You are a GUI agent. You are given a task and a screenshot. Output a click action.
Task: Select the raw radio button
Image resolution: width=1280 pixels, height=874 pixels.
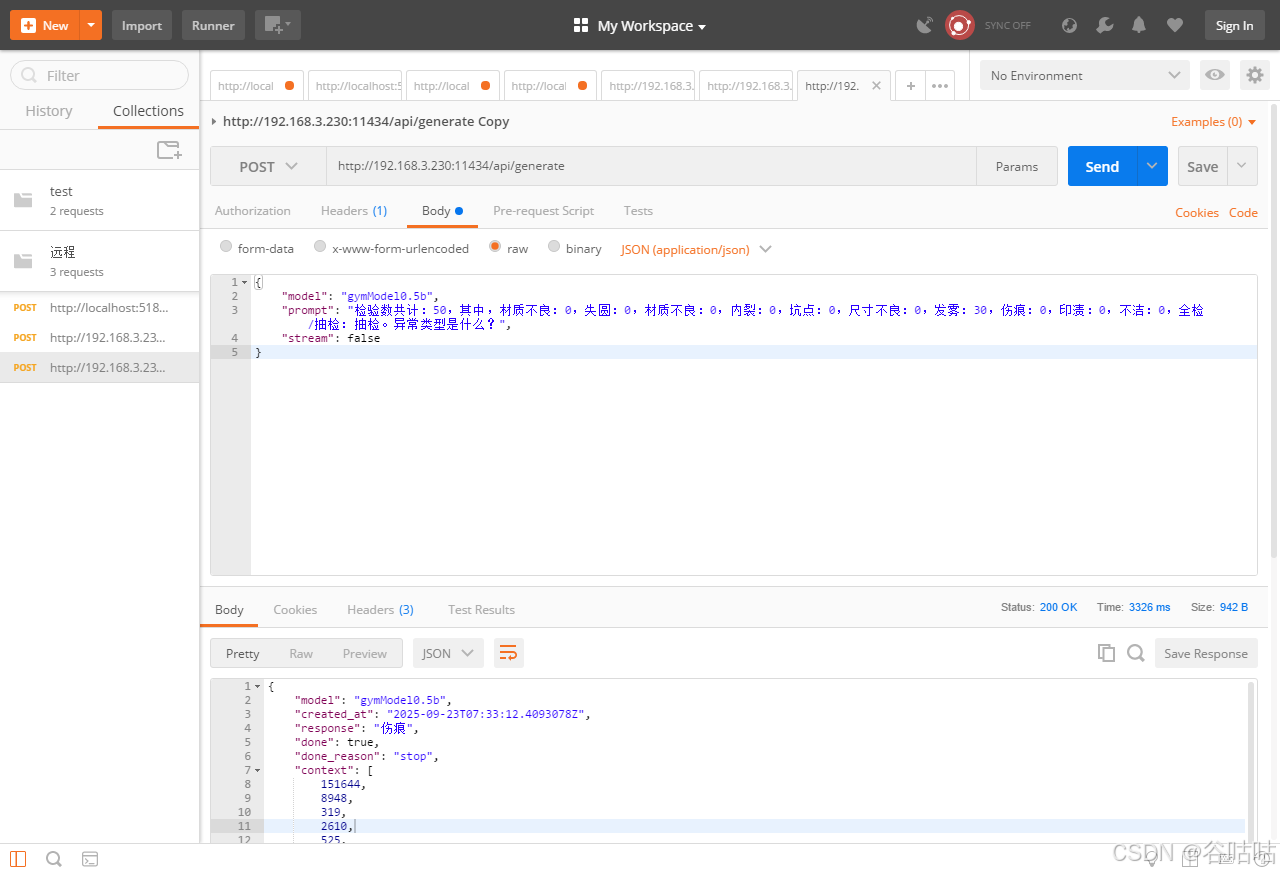click(495, 247)
